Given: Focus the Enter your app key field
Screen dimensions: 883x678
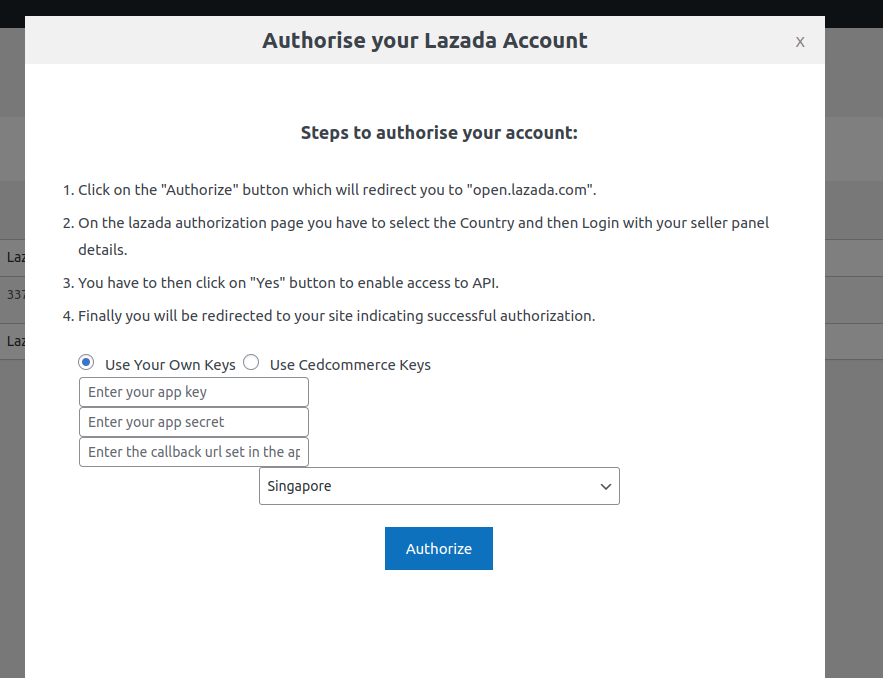Looking at the screenshot, I should tap(194, 392).
